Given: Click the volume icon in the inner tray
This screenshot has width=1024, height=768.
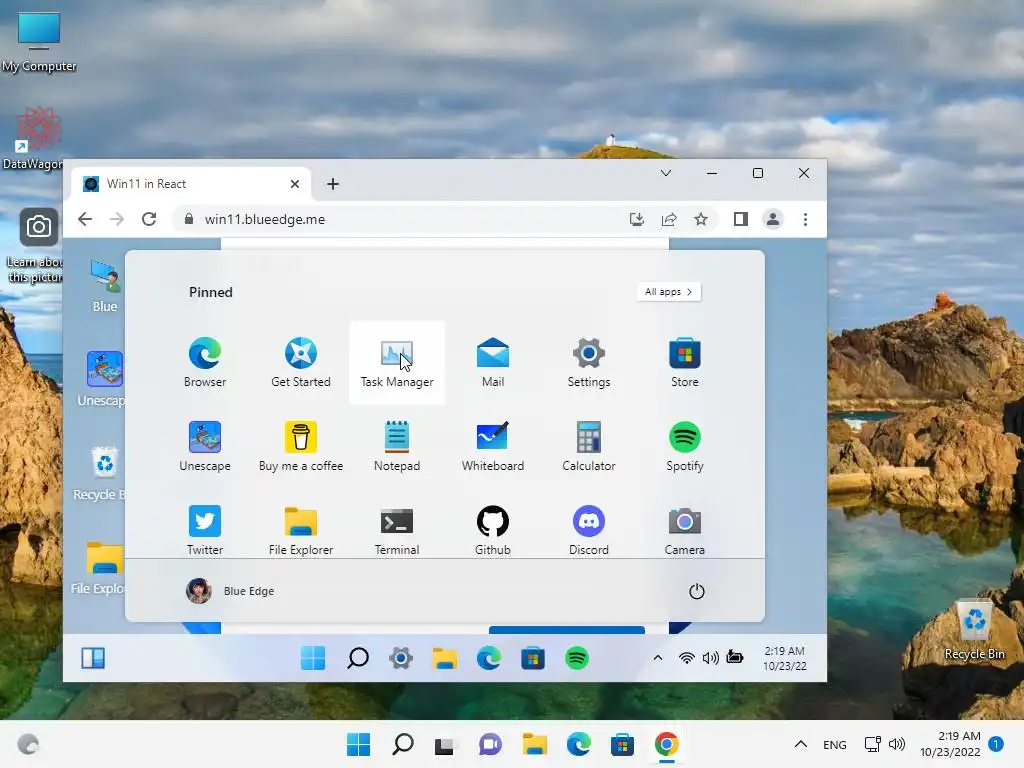Looking at the screenshot, I should 711,658.
